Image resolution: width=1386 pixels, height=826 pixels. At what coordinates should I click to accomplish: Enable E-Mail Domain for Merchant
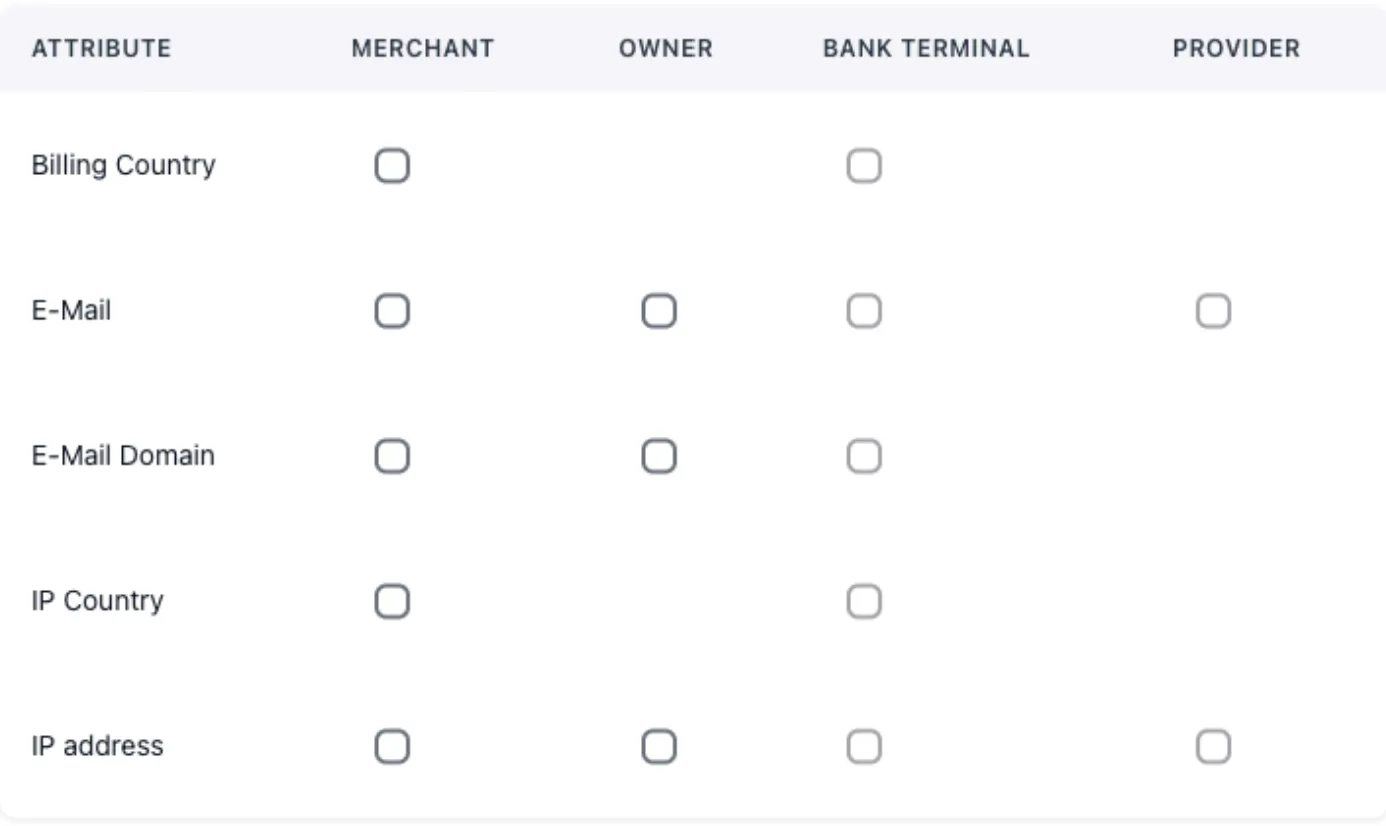click(x=392, y=457)
